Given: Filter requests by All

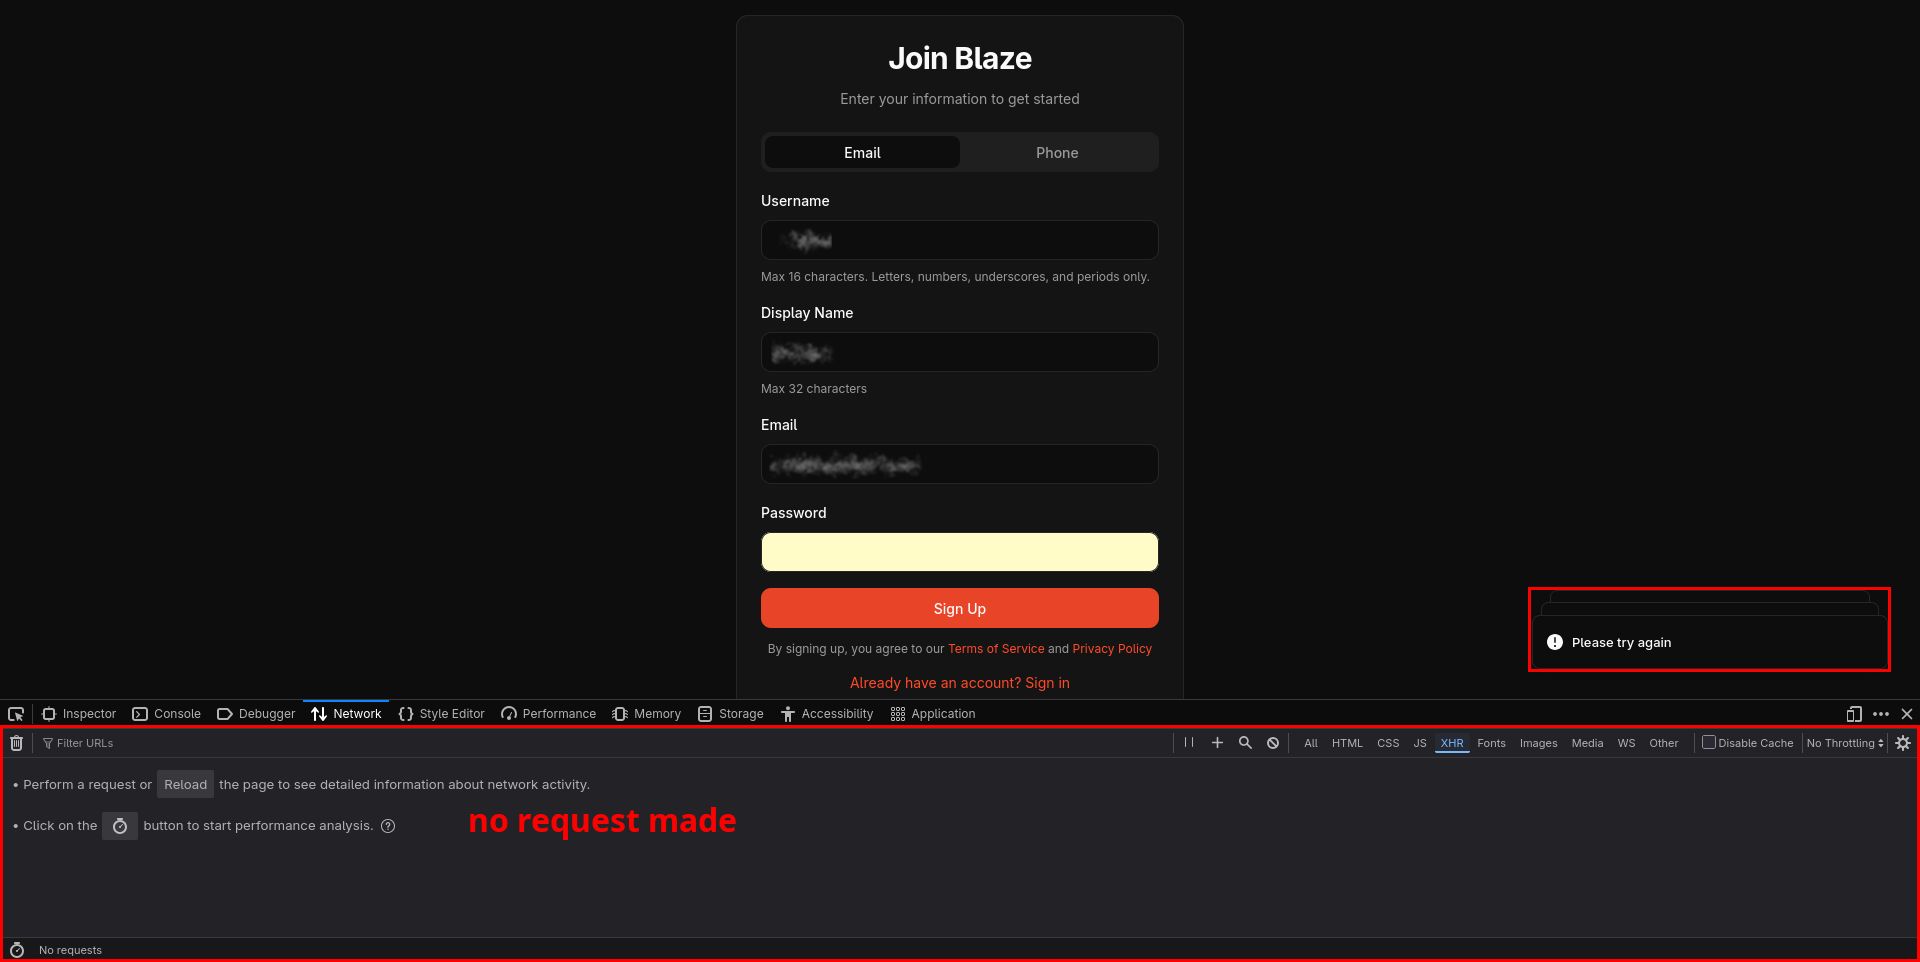Looking at the screenshot, I should (x=1311, y=743).
